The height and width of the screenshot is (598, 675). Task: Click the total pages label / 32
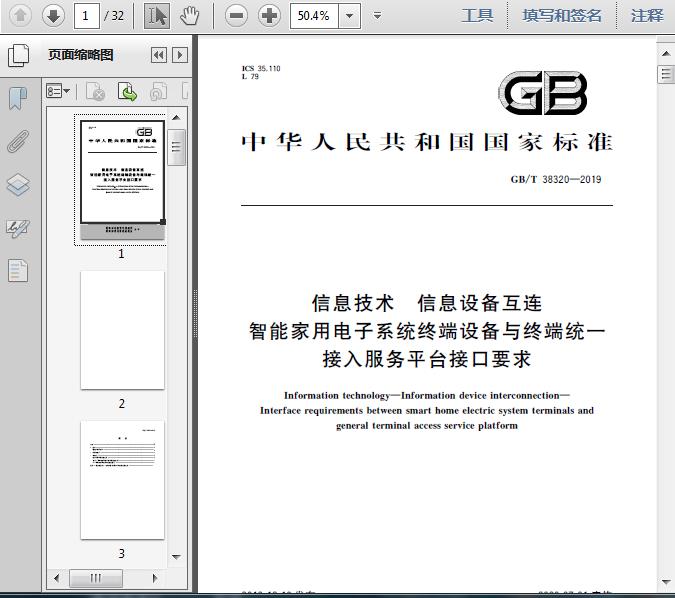coord(114,16)
